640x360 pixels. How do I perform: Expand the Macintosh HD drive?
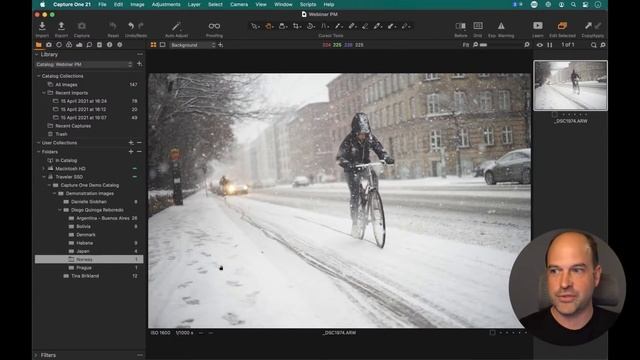(44, 169)
